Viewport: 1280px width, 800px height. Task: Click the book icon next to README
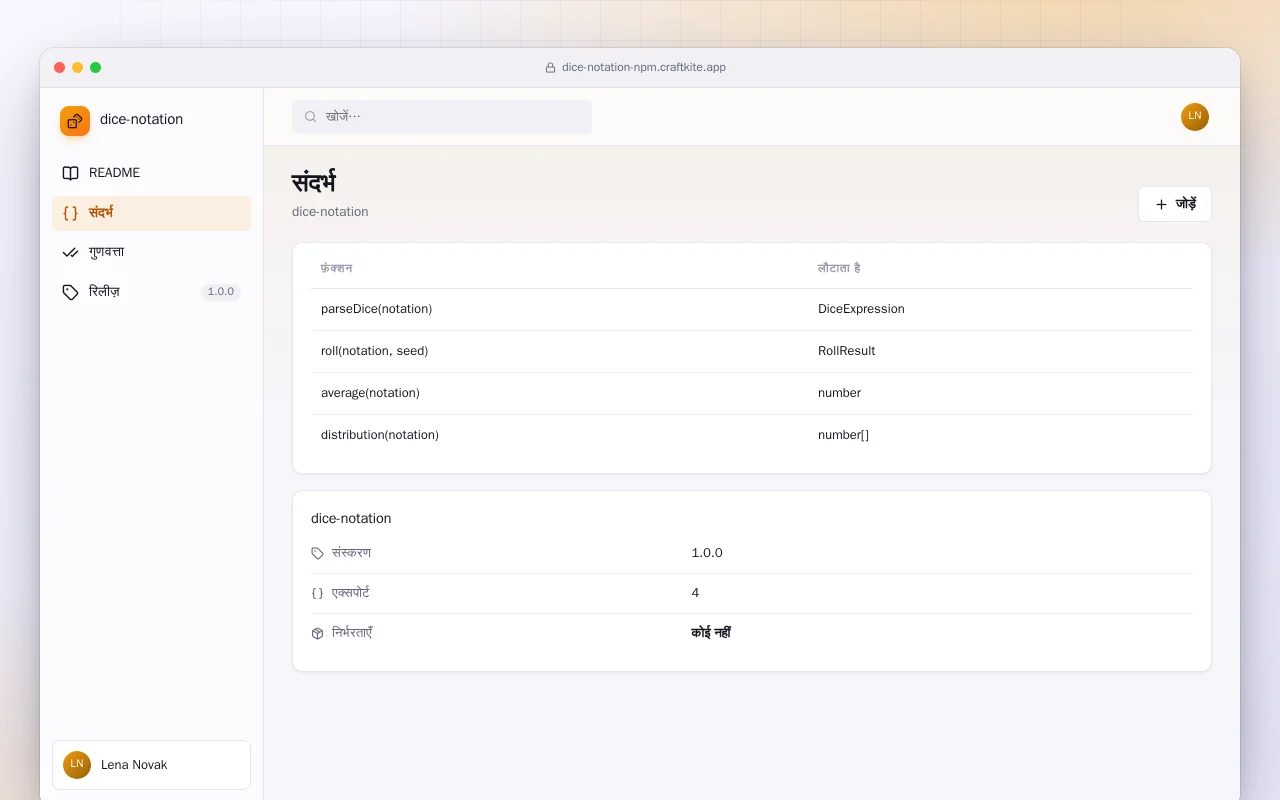pyautogui.click(x=70, y=173)
